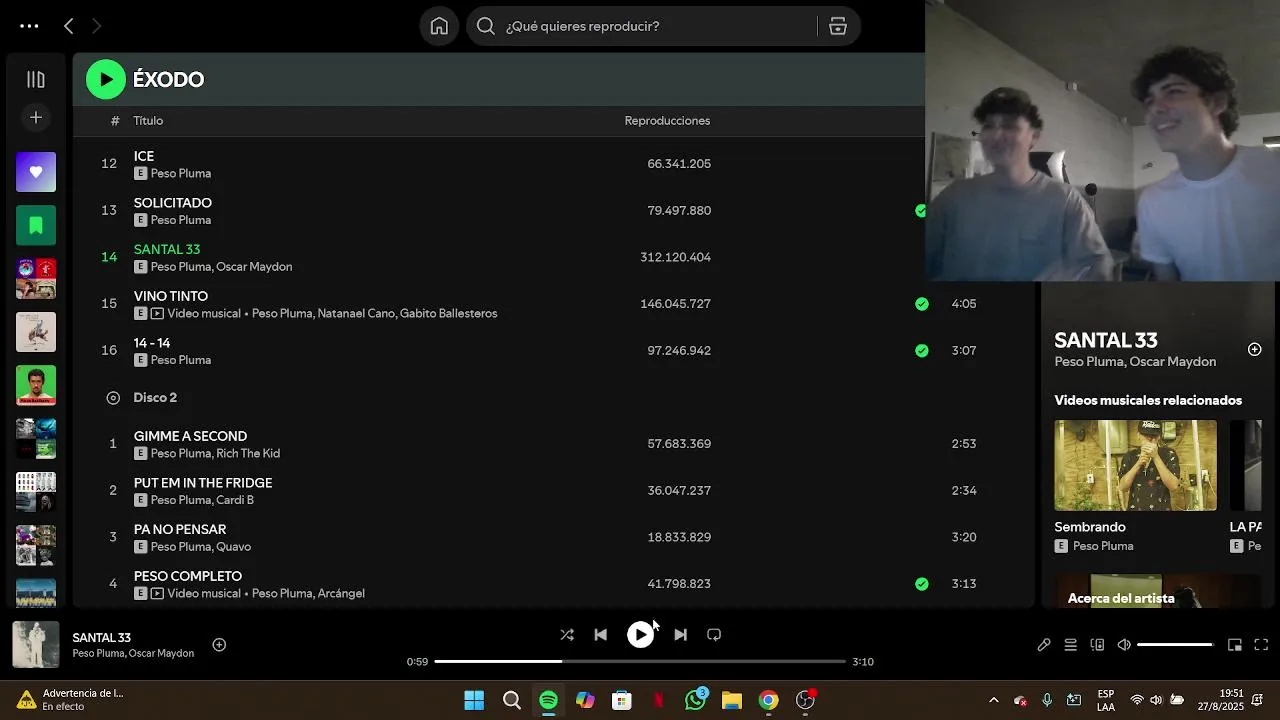
Task: Skip to next track
Action: tap(680, 634)
